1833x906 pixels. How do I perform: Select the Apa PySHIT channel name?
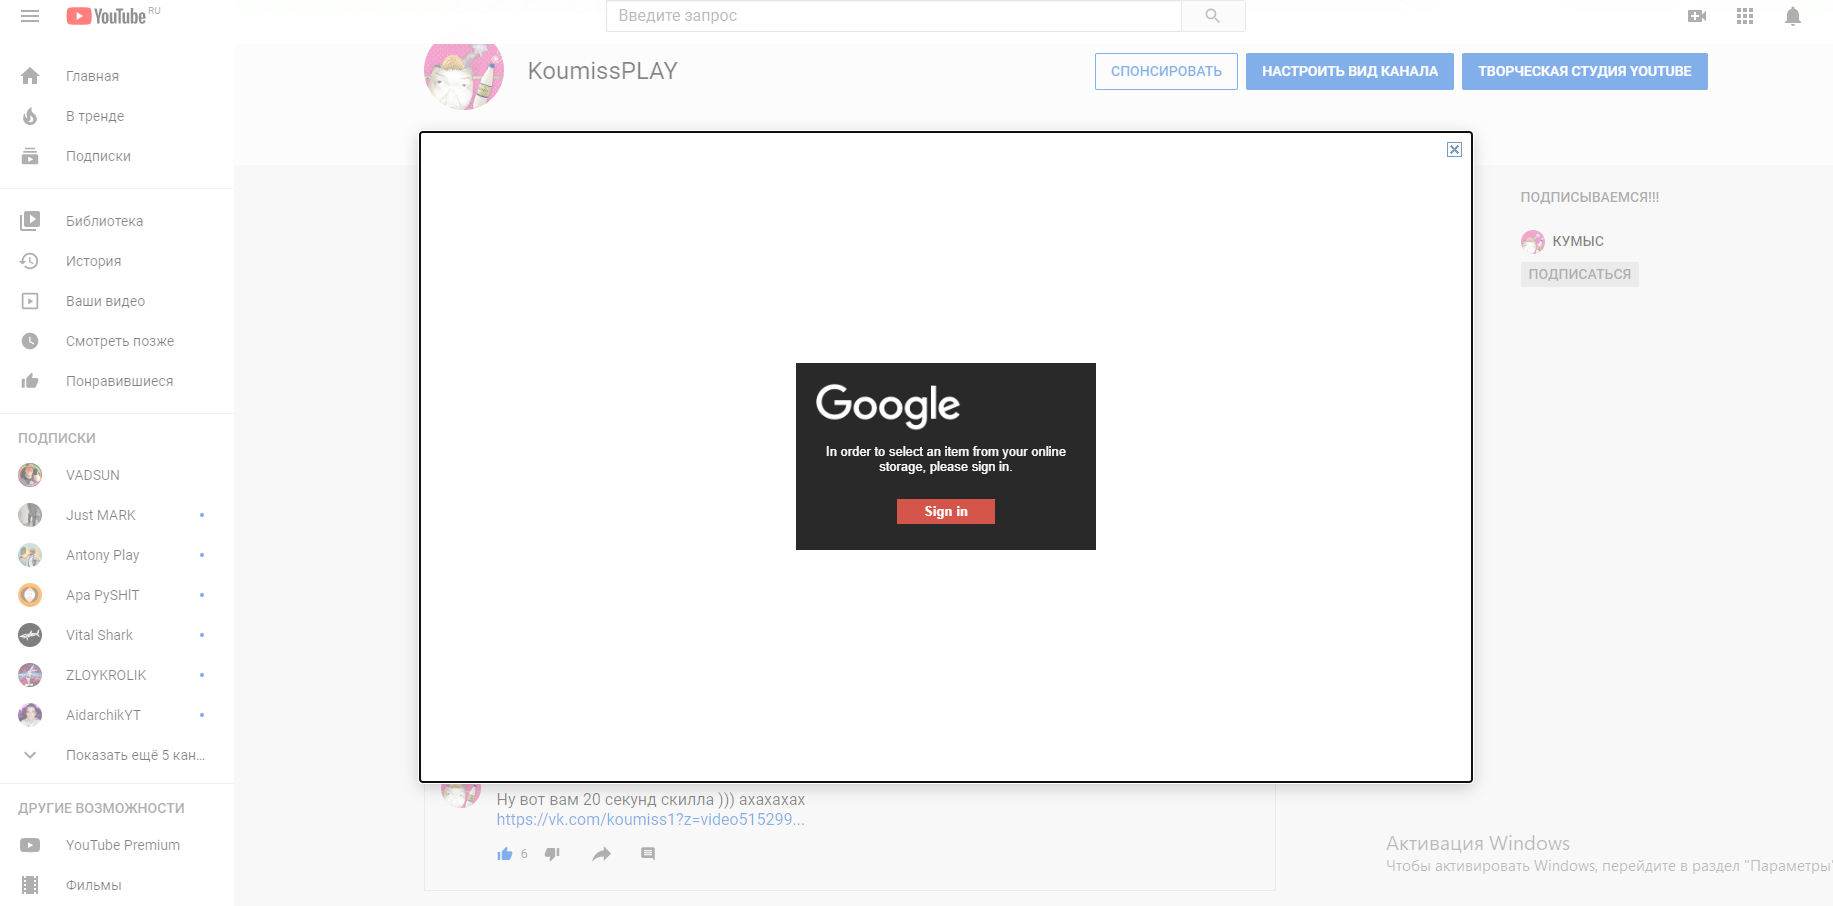(103, 595)
